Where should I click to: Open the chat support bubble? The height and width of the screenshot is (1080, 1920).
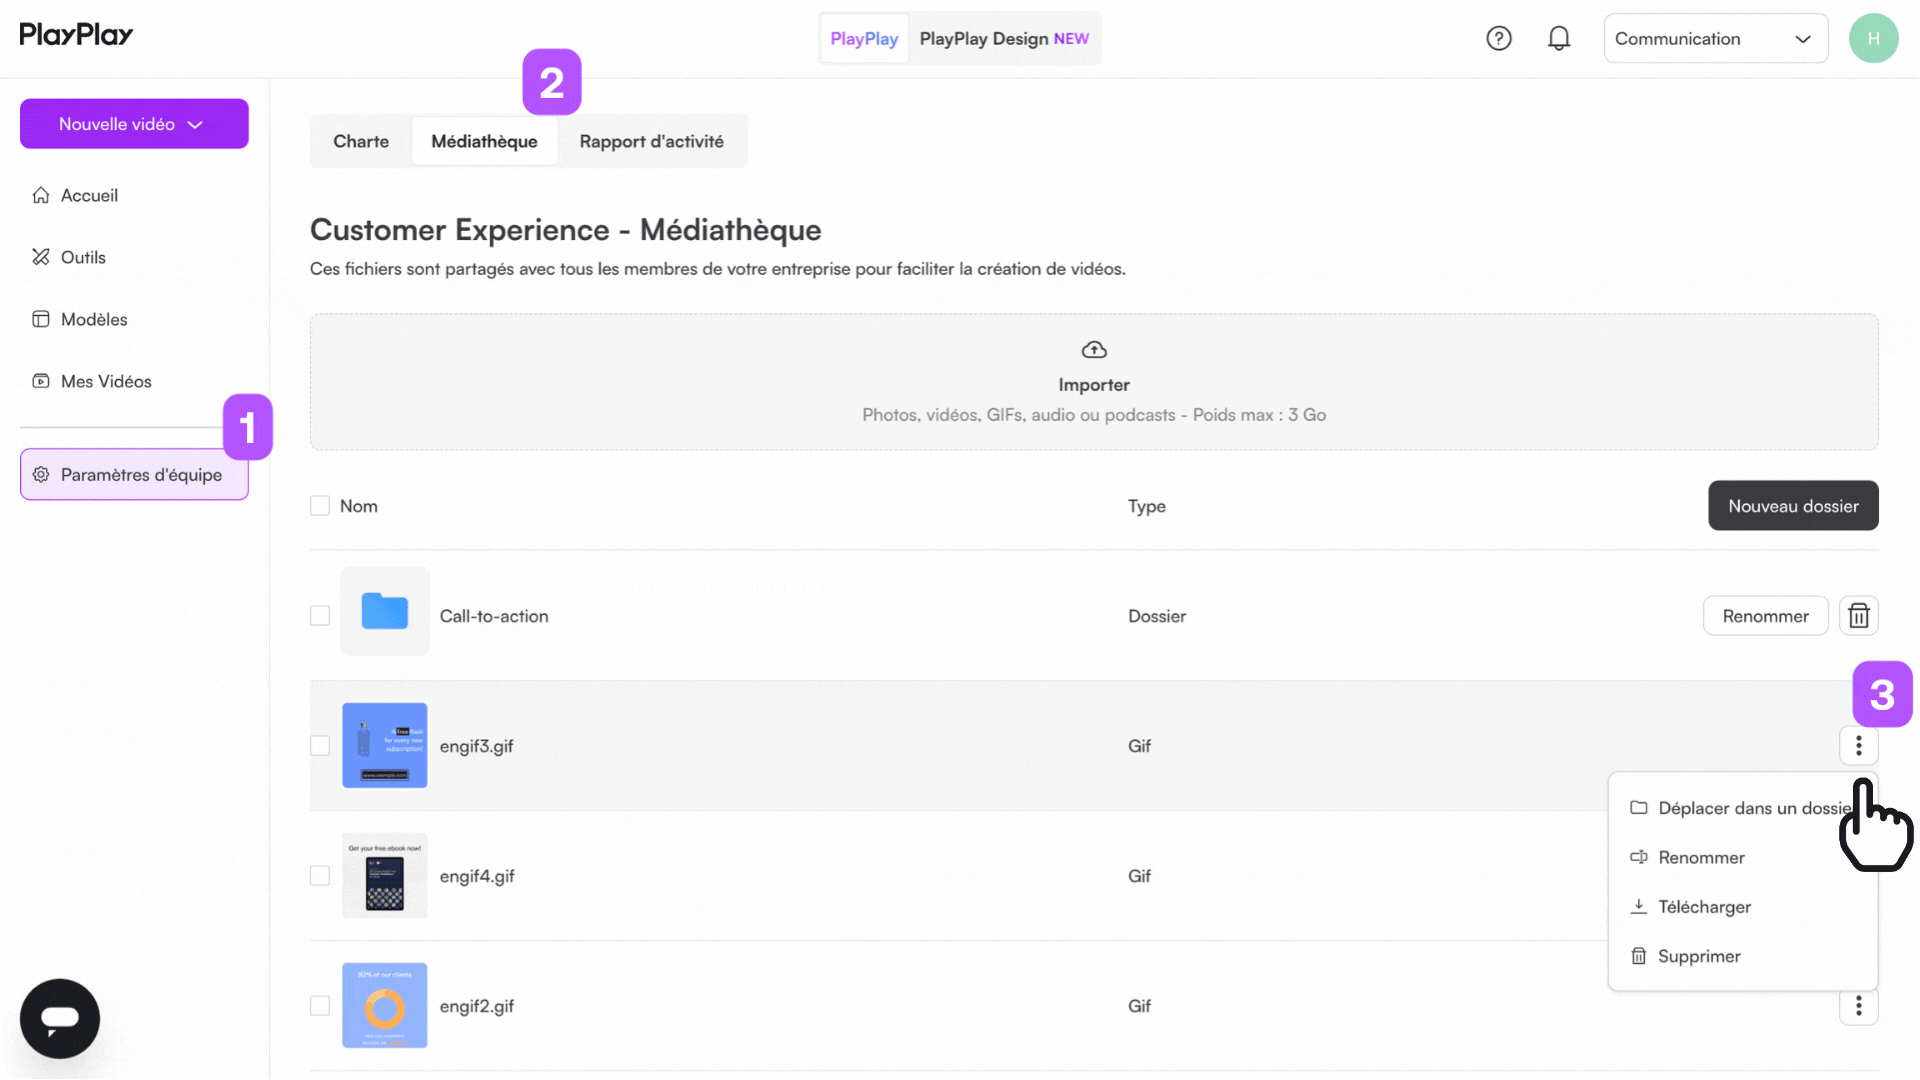point(60,1018)
